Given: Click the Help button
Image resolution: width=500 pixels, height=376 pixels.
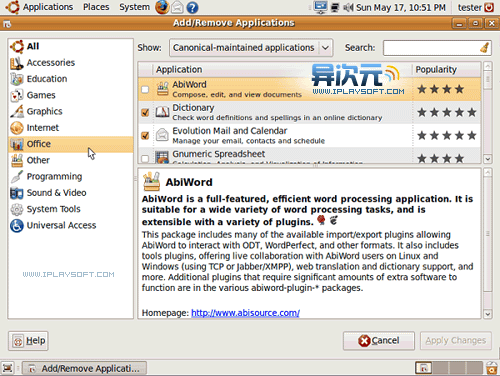Looking at the screenshot, I should click(x=28, y=341).
